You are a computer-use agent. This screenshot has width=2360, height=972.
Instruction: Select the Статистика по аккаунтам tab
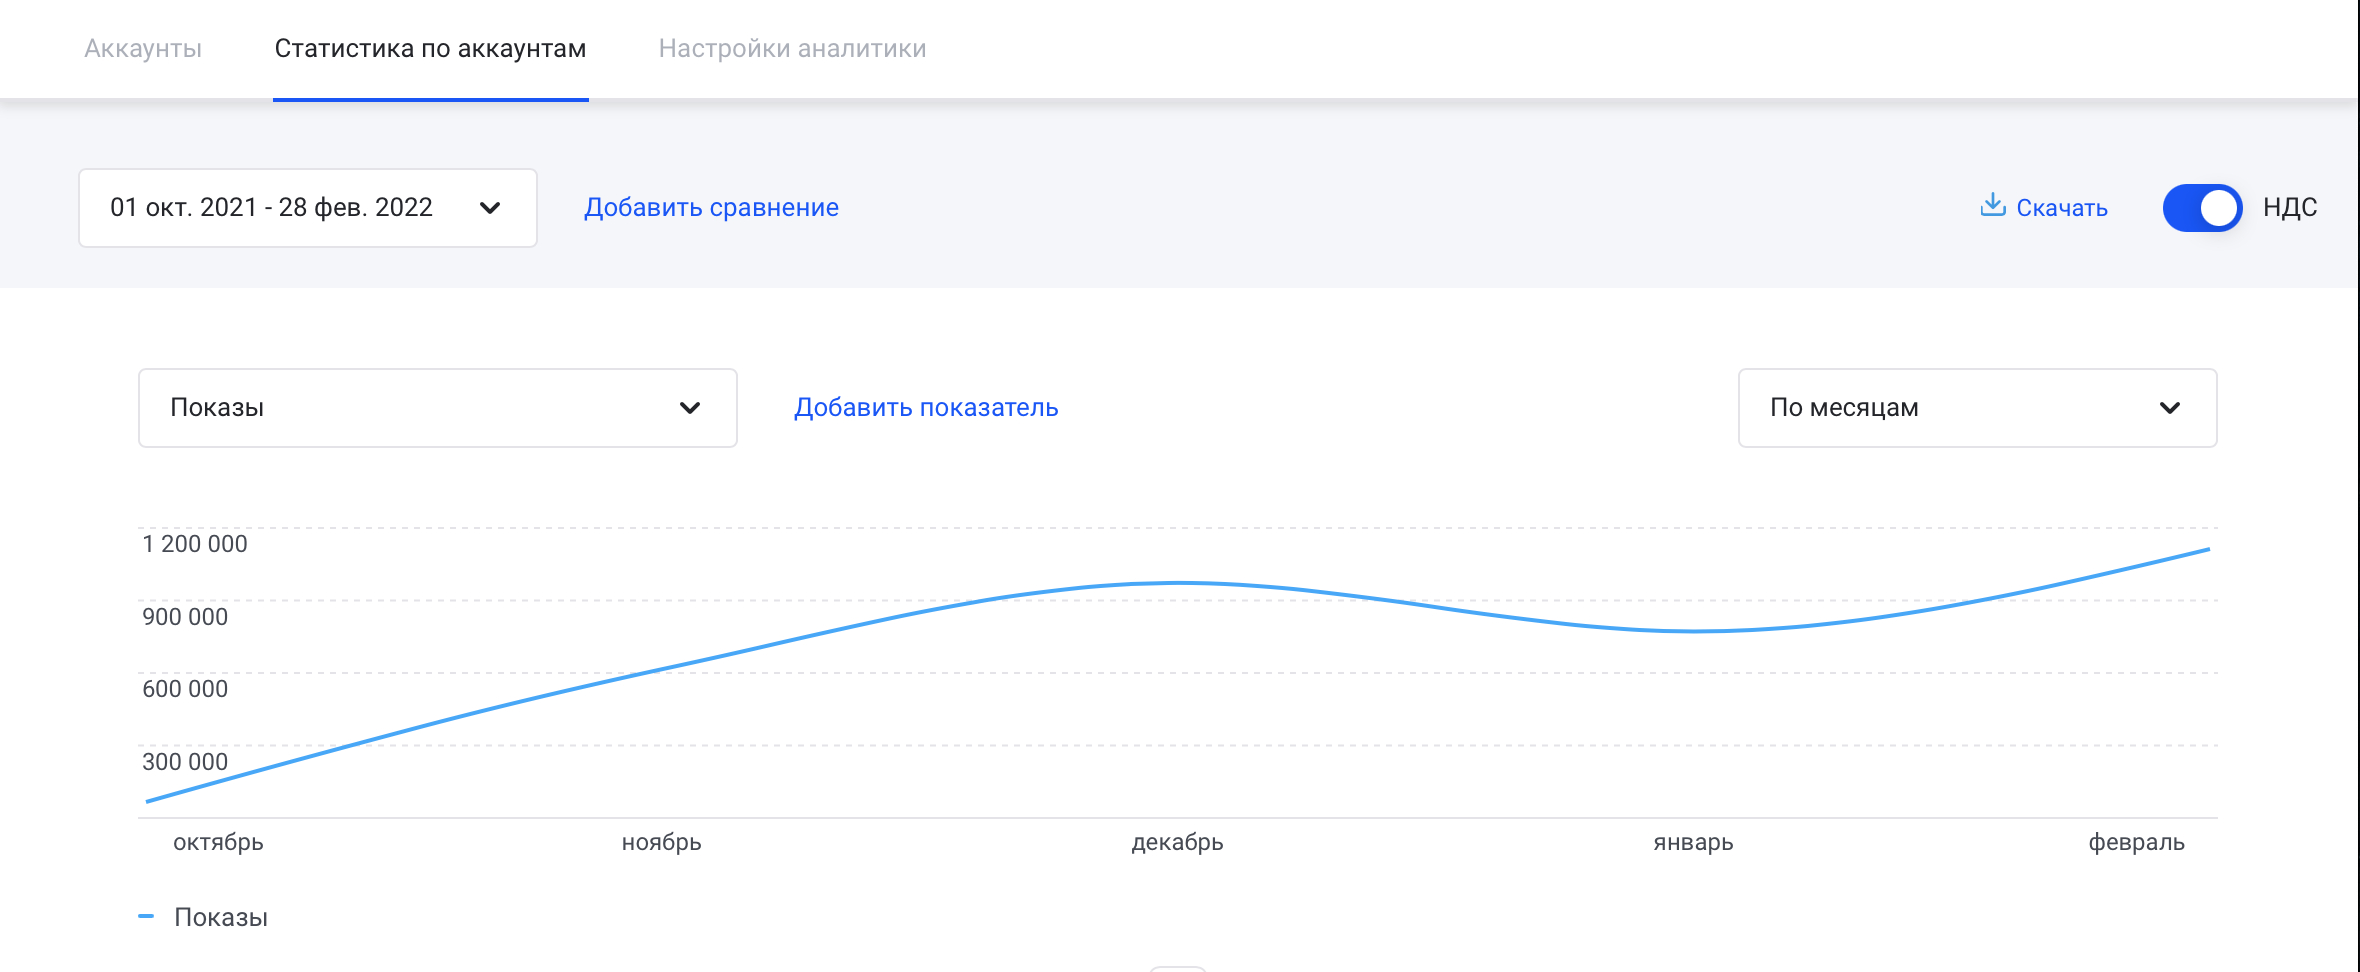point(430,49)
